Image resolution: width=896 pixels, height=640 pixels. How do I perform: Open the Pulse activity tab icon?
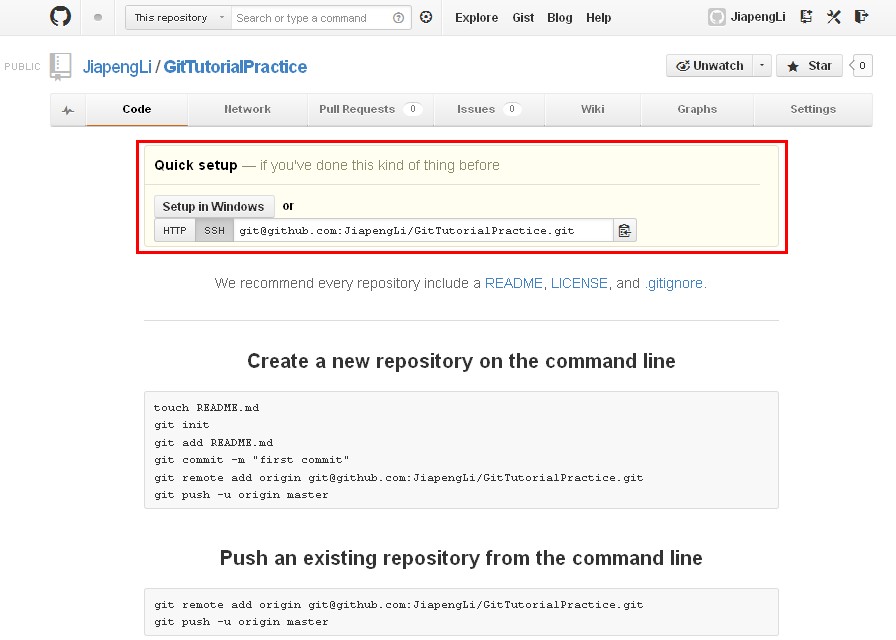[x=68, y=110]
